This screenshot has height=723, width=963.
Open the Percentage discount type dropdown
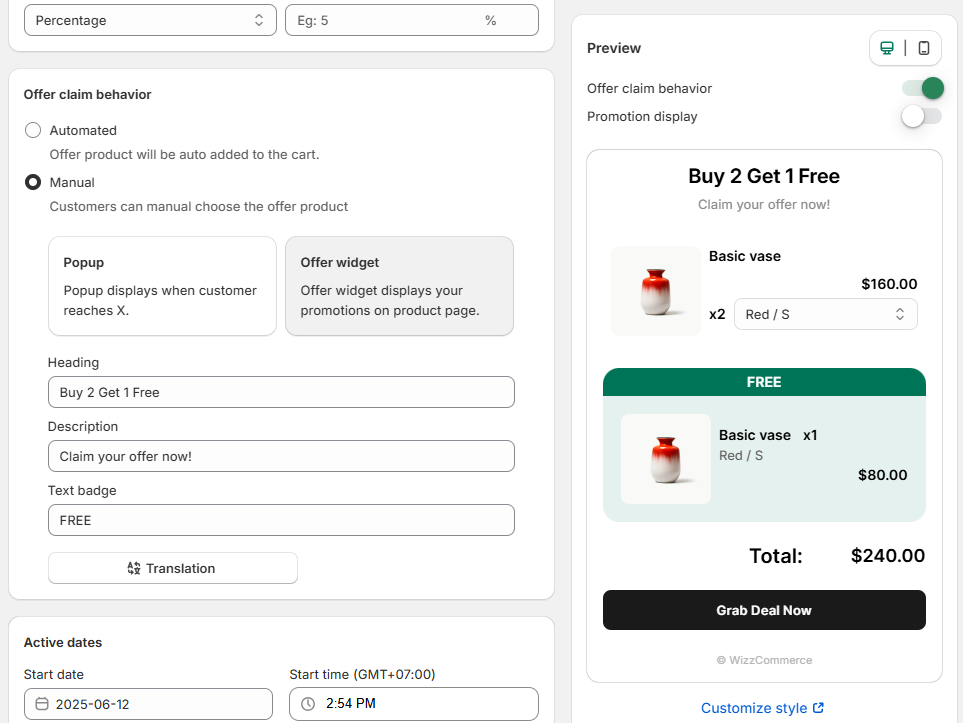click(x=150, y=20)
